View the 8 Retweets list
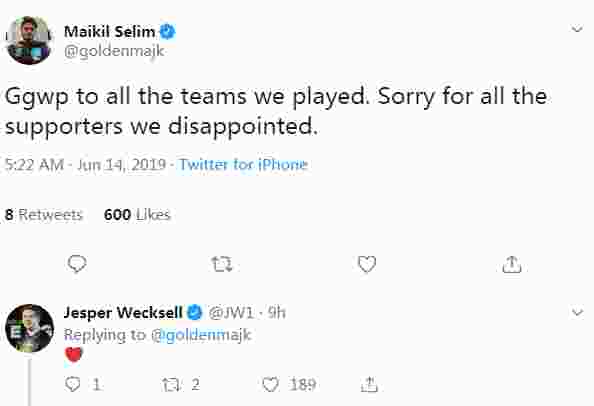The width and height of the screenshot is (594, 406). pyautogui.click(x=44, y=215)
